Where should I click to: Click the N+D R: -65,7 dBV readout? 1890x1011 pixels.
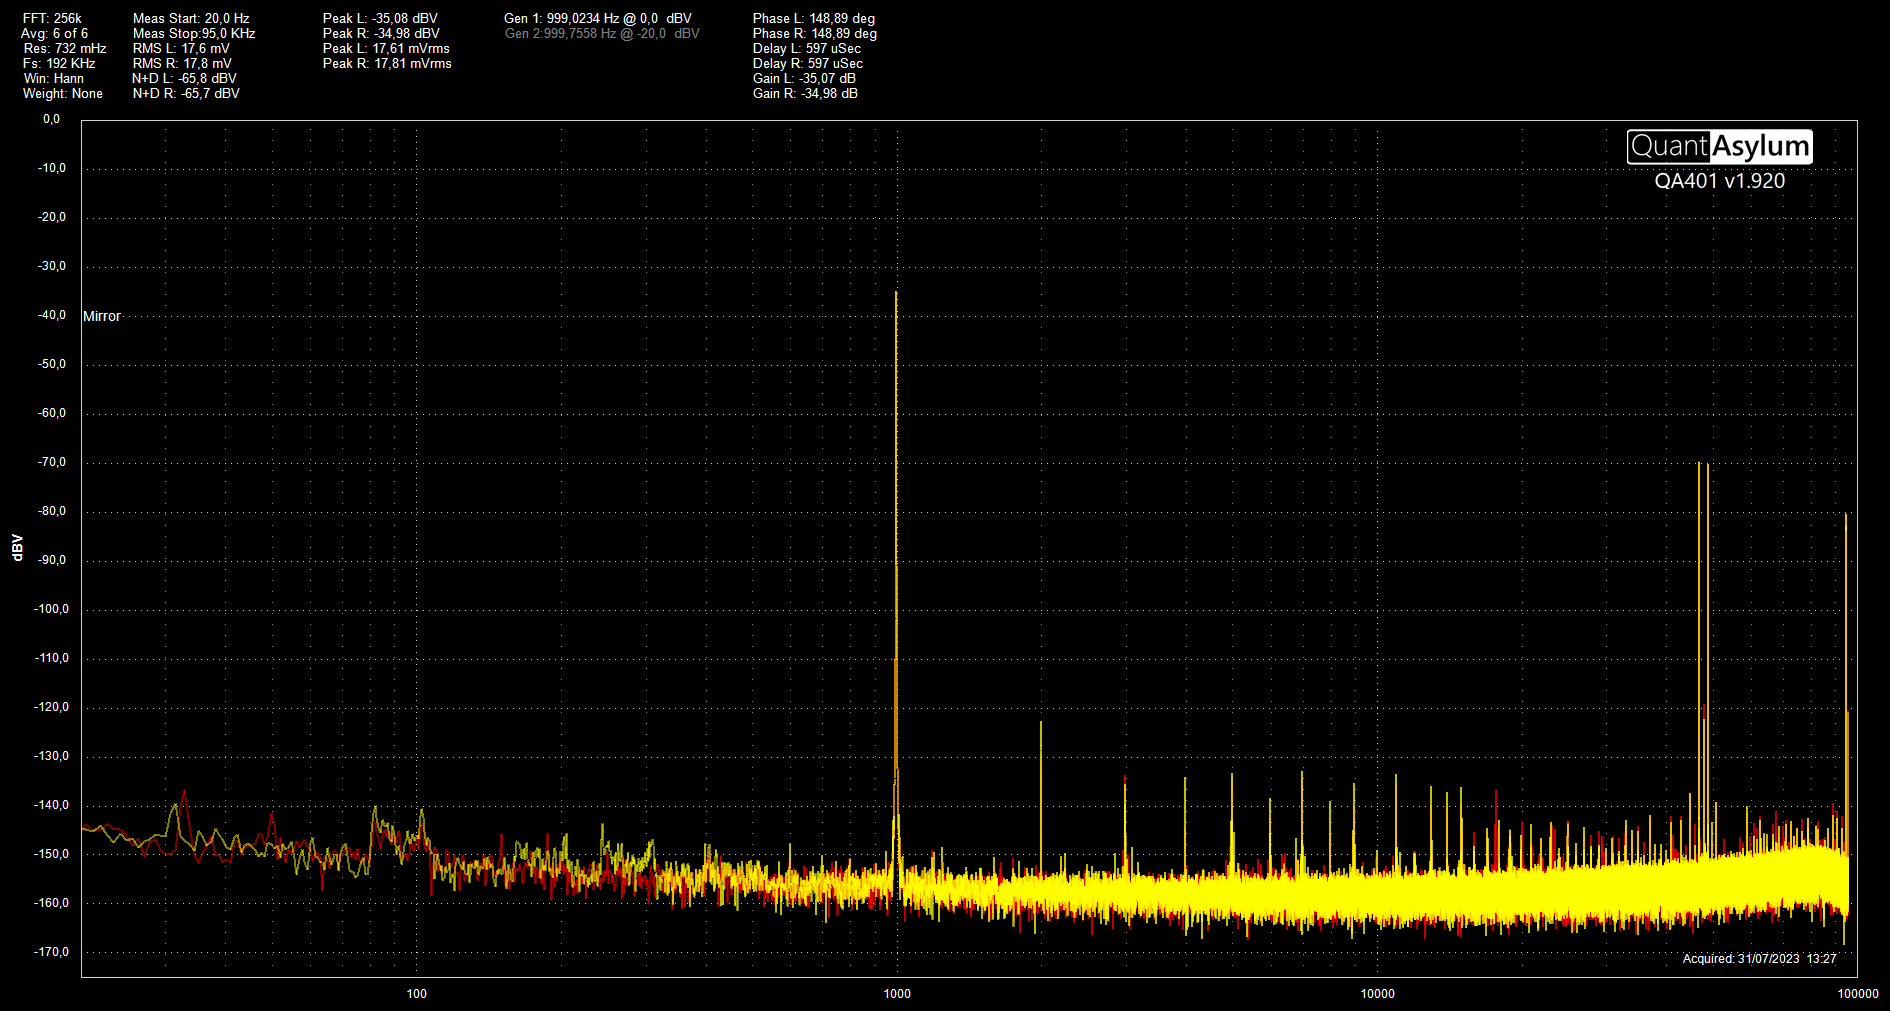click(186, 93)
